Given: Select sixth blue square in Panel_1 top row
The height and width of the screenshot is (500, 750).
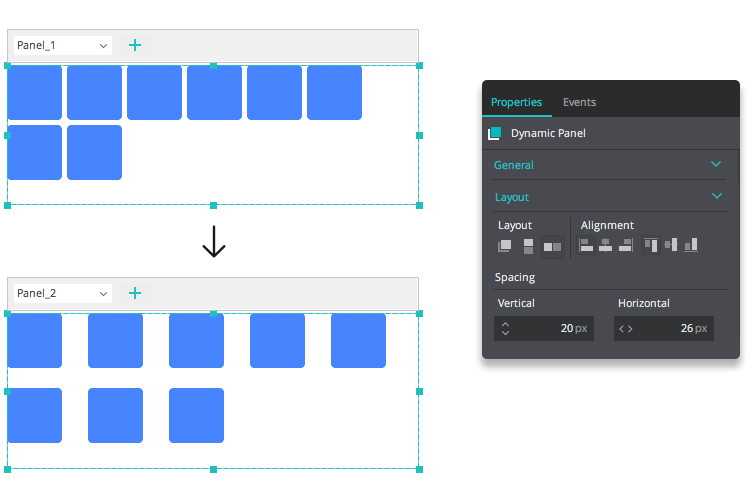Looking at the screenshot, I should (x=334, y=92).
